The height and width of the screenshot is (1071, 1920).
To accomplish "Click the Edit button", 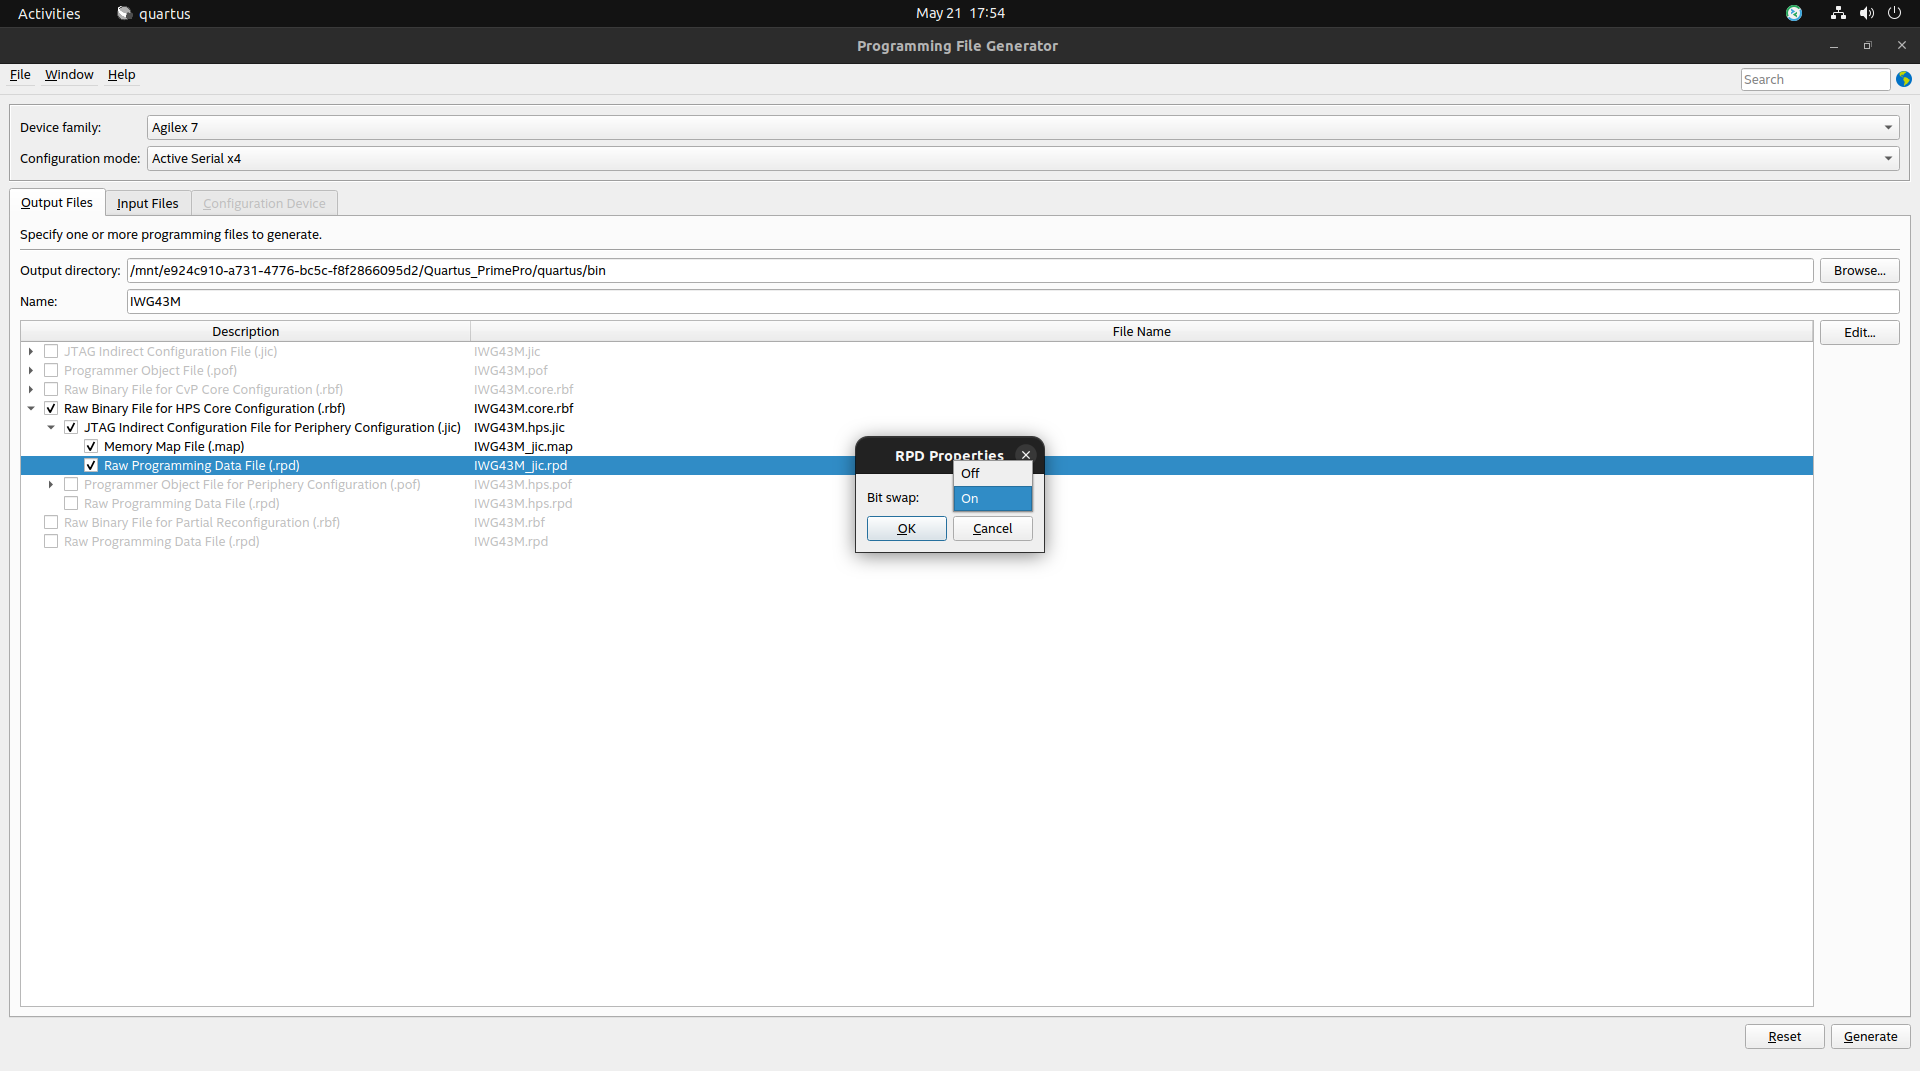I will pyautogui.click(x=1859, y=332).
